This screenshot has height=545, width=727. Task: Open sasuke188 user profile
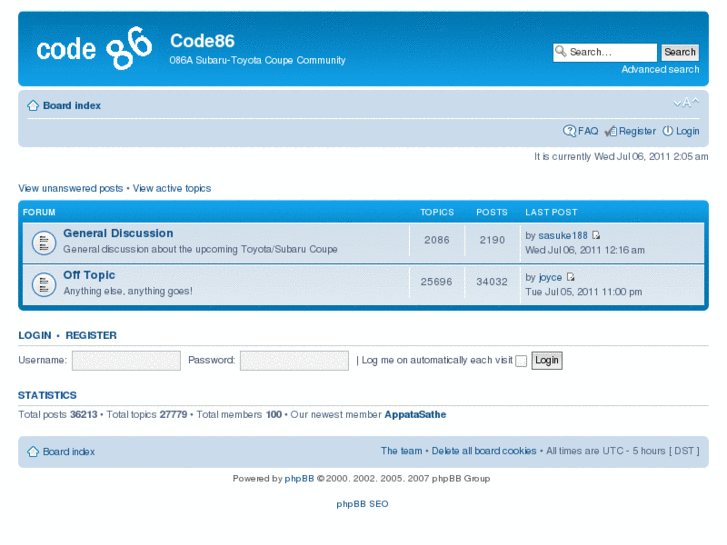(563, 236)
